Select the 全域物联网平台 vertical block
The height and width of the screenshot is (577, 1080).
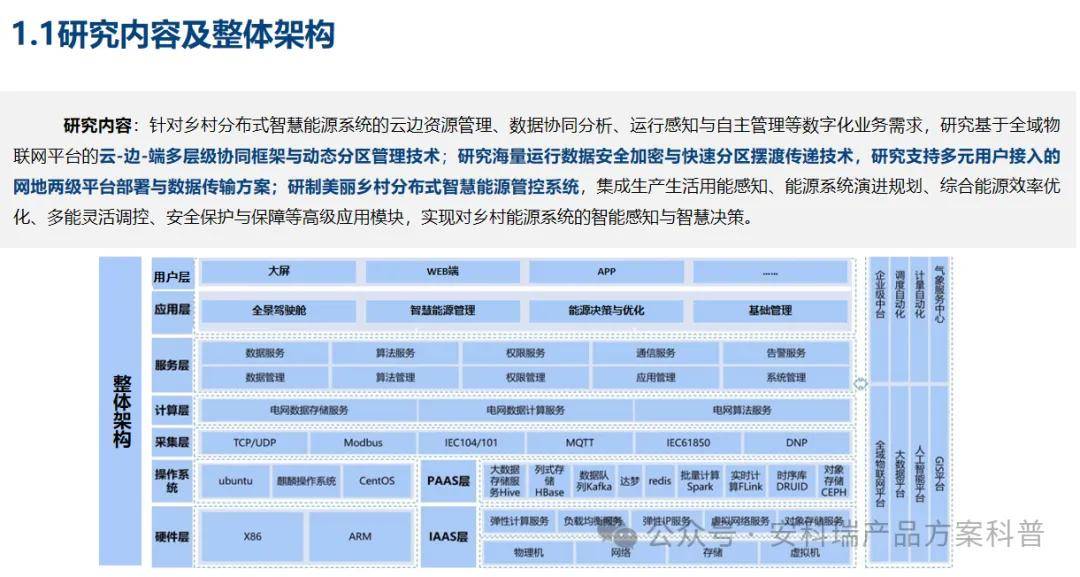click(x=880, y=470)
